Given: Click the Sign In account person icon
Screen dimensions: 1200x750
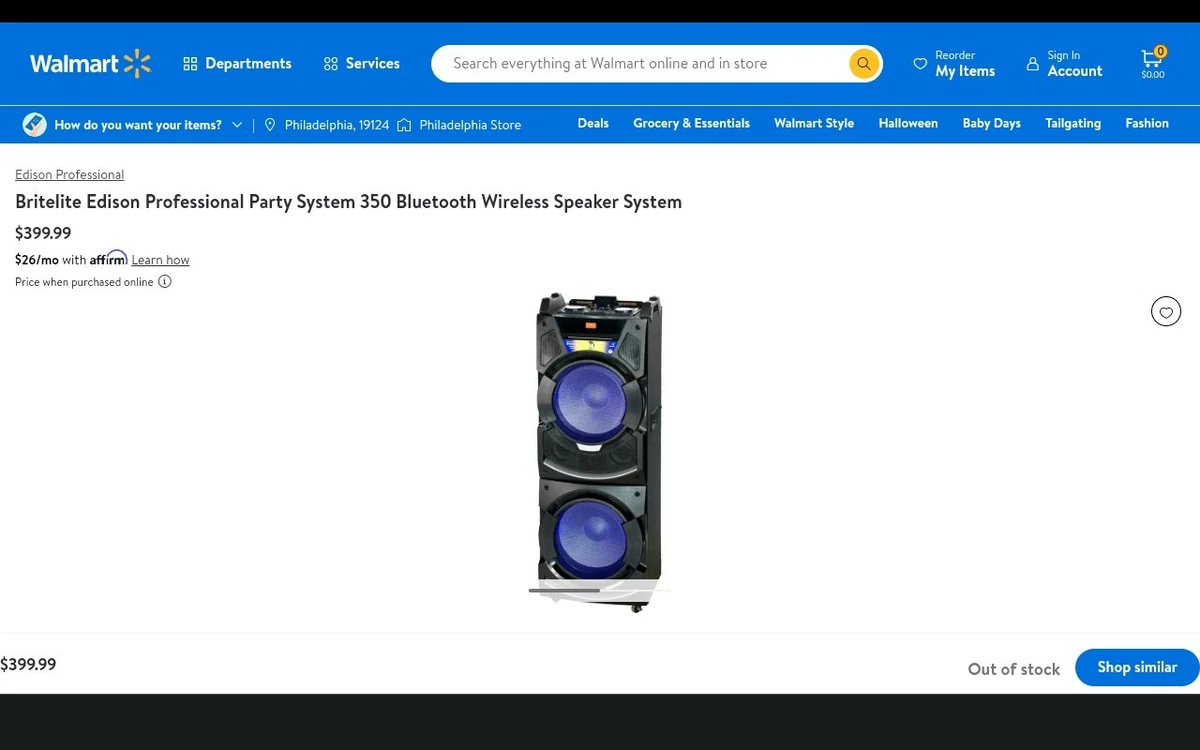Looking at the screenshot, I should tap(1033, 64).
